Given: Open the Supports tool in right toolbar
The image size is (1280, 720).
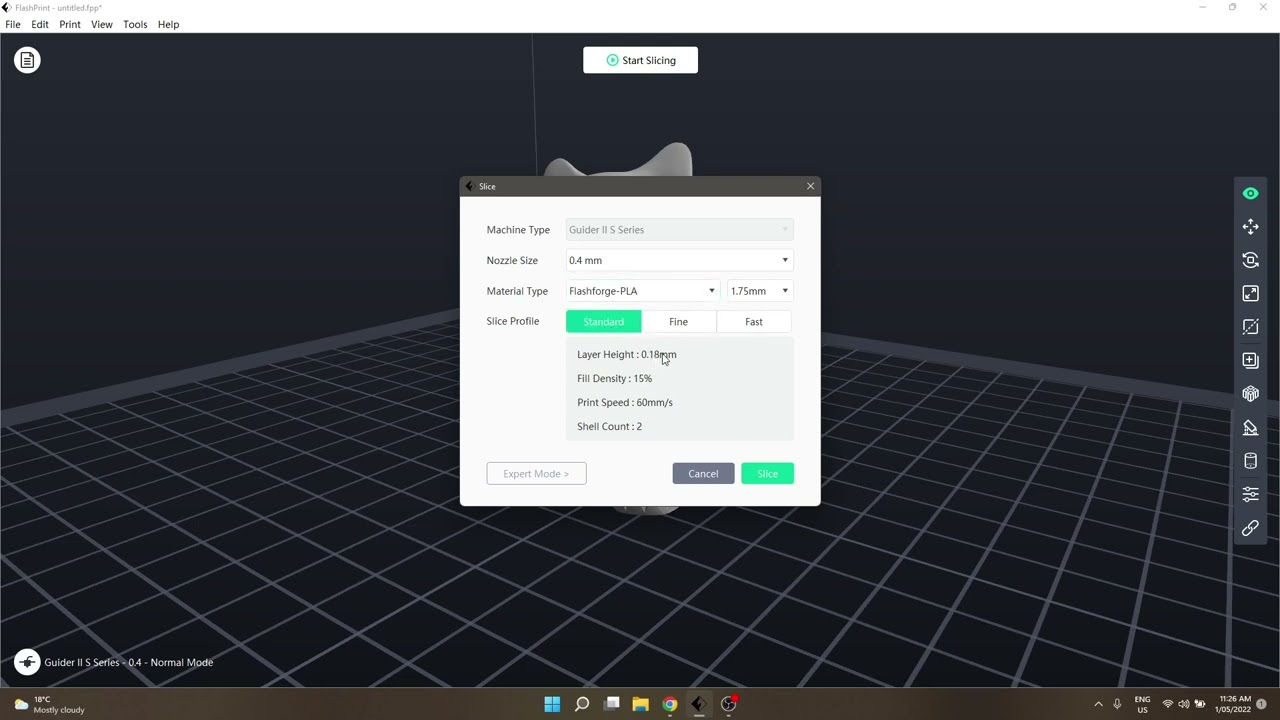Looking at the screenshot, I should click(1250, 428).
